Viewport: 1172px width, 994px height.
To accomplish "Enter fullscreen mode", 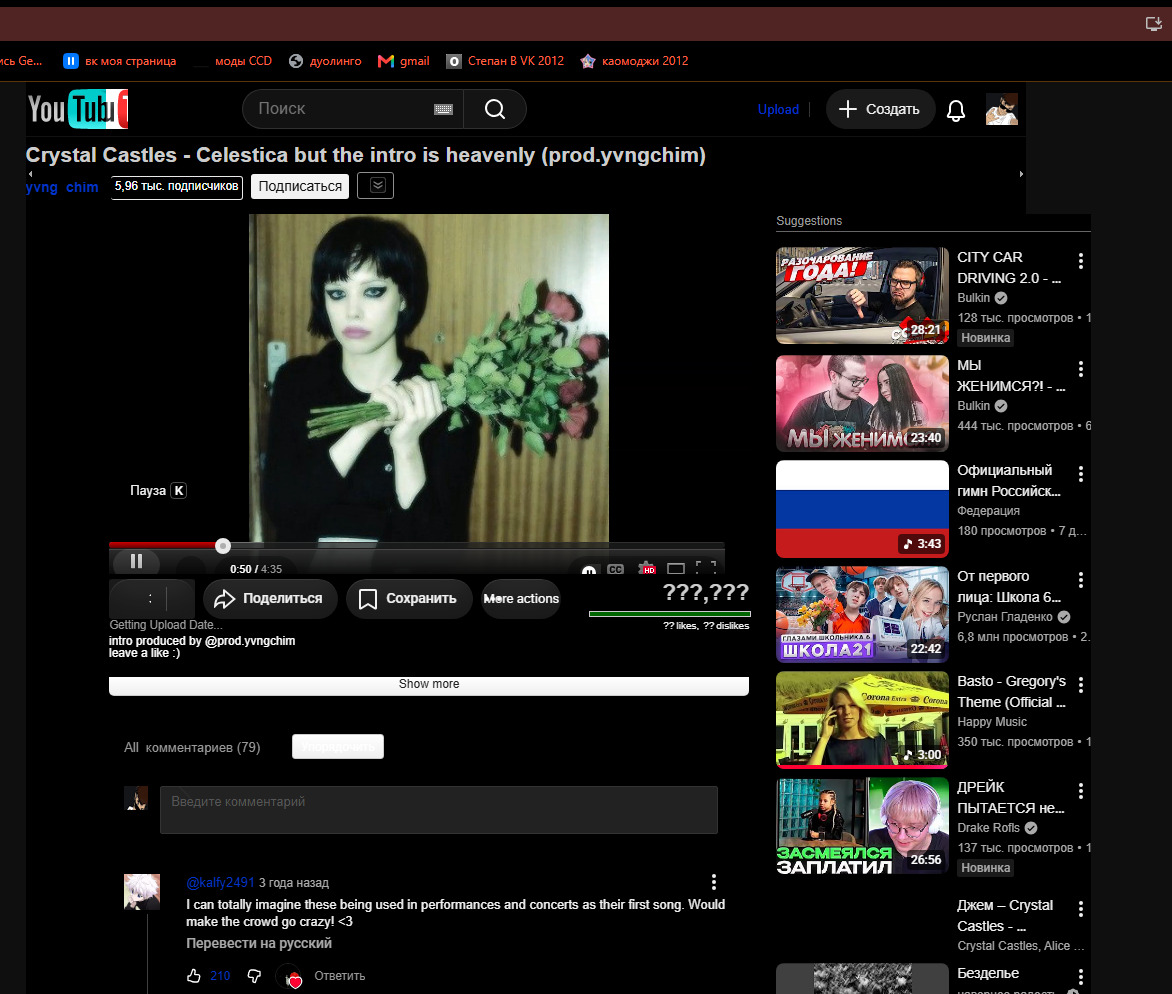I will [706, 568].
